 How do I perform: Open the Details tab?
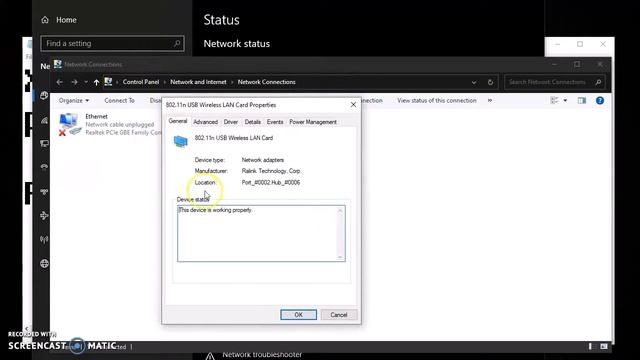point(252,122)
